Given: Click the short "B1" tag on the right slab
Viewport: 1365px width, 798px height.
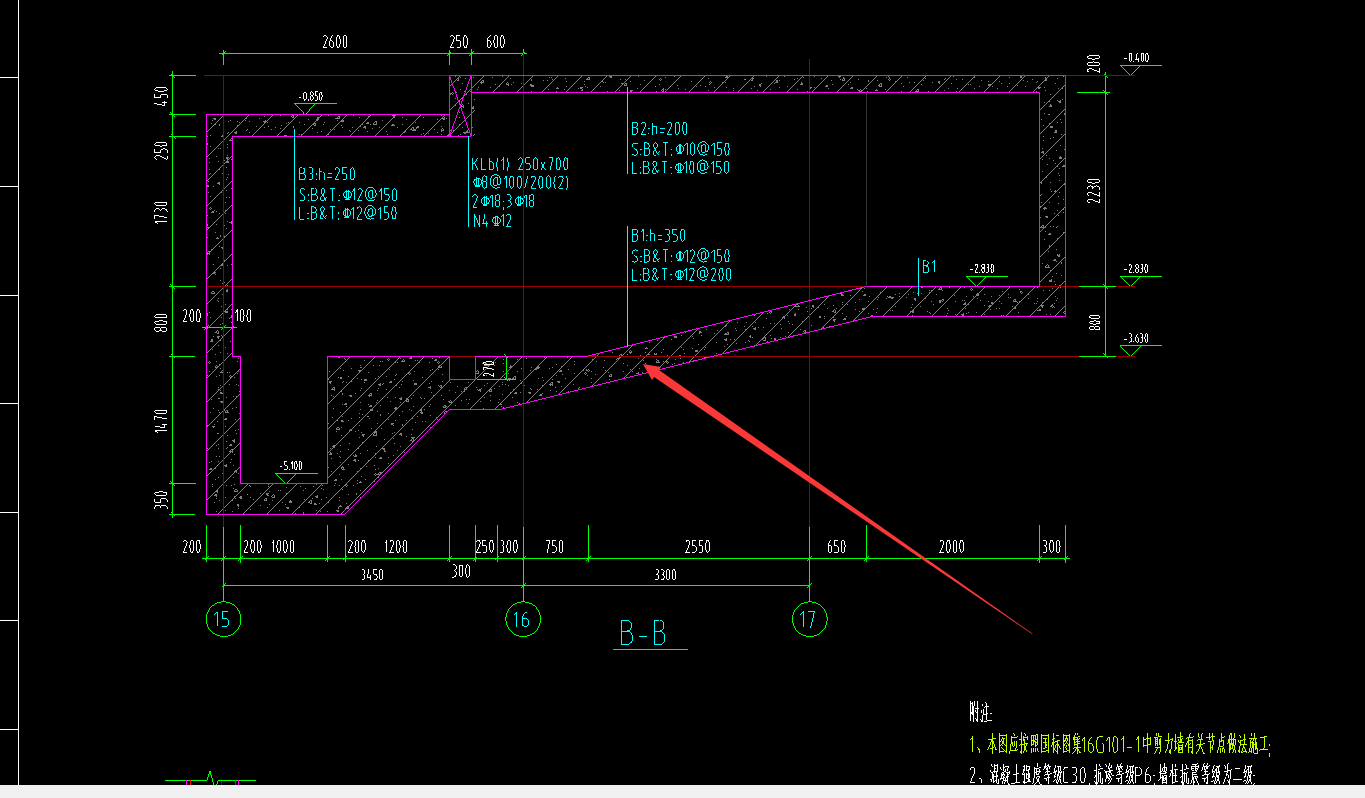Looking at the screenshot, I should tap(930, 266).
